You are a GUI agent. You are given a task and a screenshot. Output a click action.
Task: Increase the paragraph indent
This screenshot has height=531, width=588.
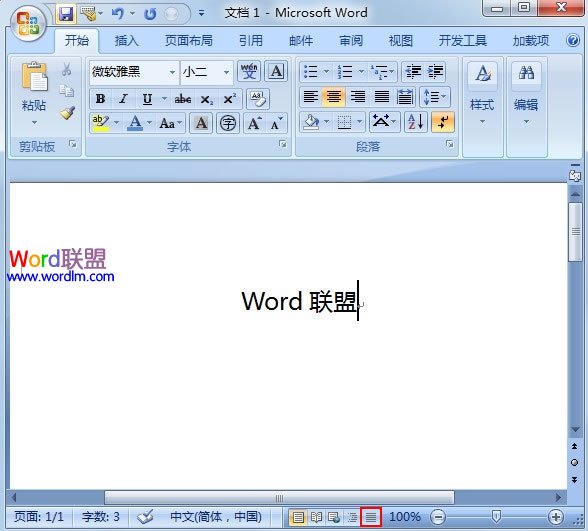coord(435,71)
